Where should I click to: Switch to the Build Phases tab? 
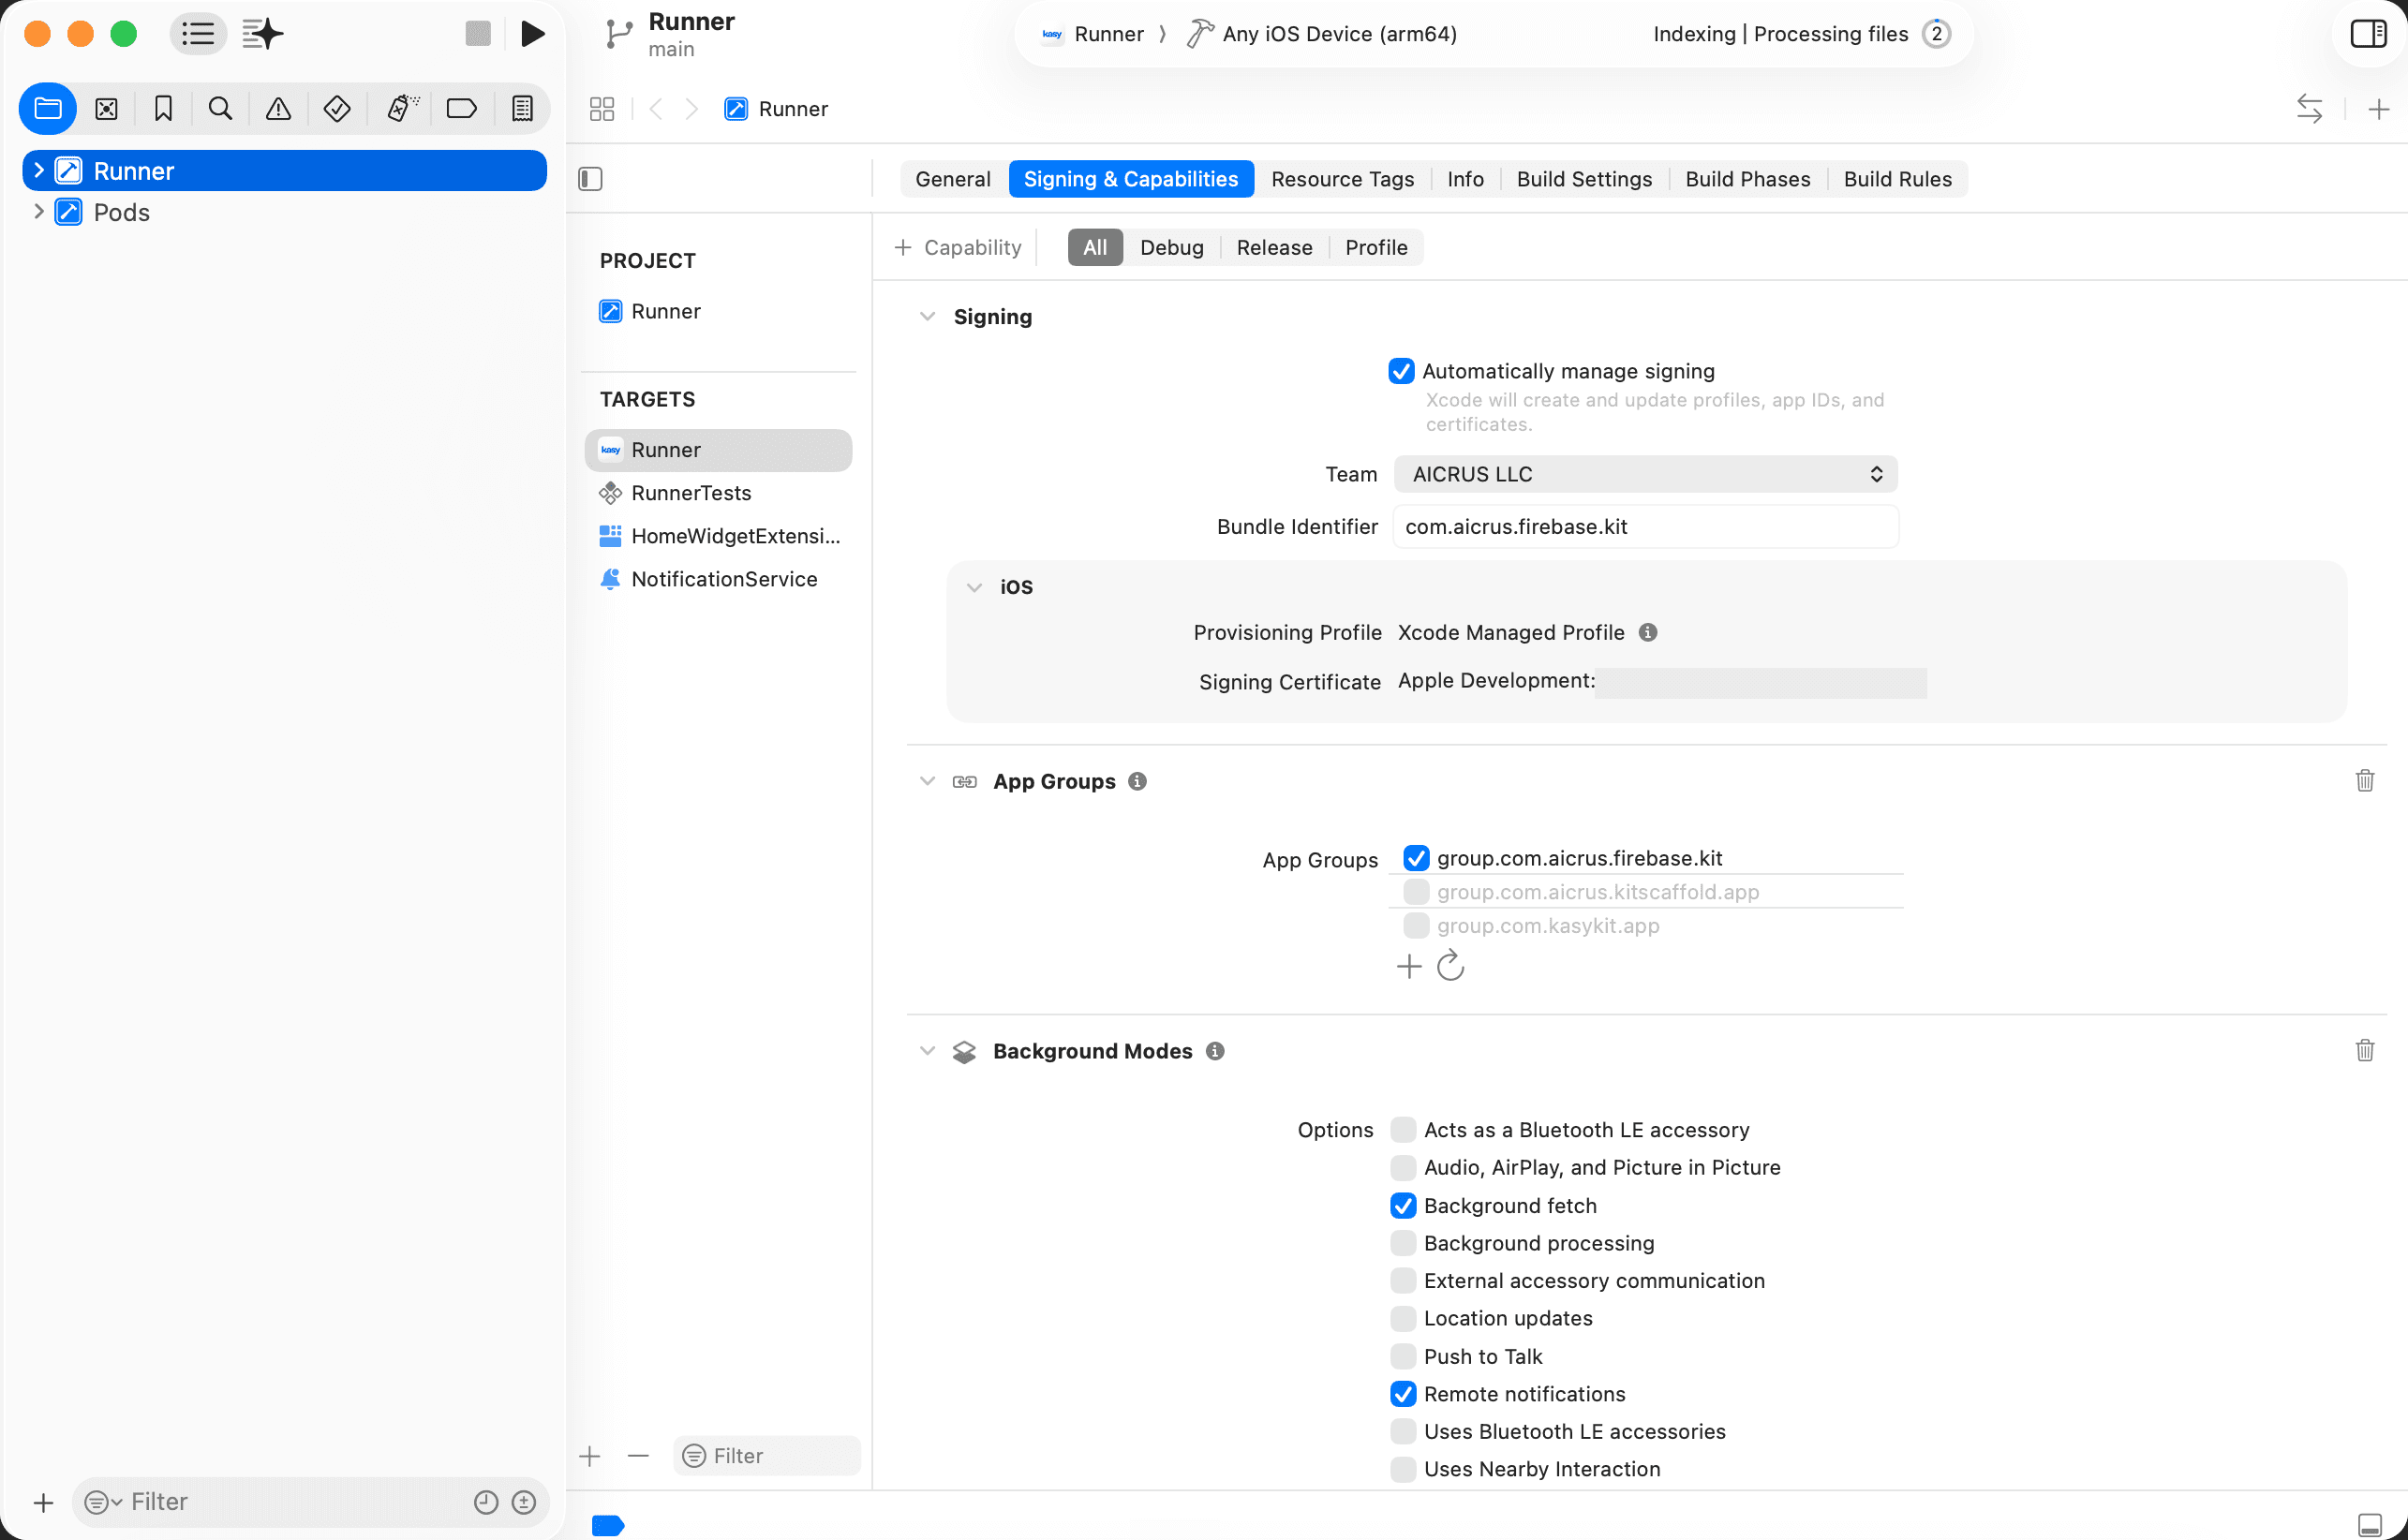(1747, 179)
